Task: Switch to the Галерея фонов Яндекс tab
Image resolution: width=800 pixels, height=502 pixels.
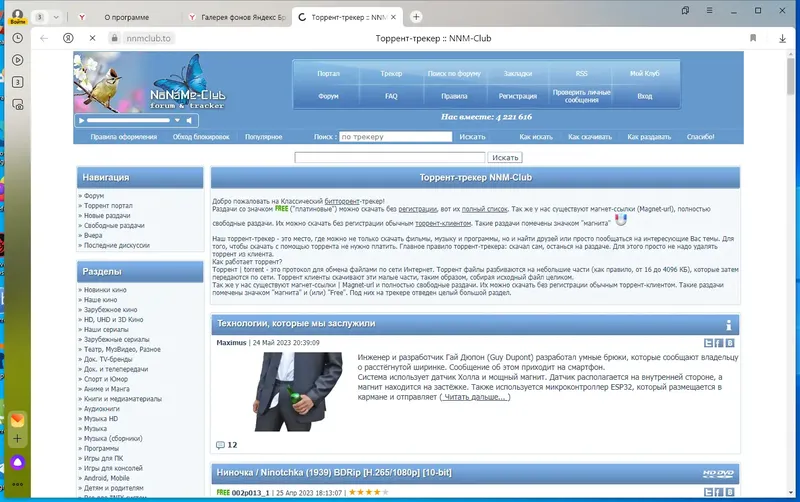Action: click(x=238, y=17)
